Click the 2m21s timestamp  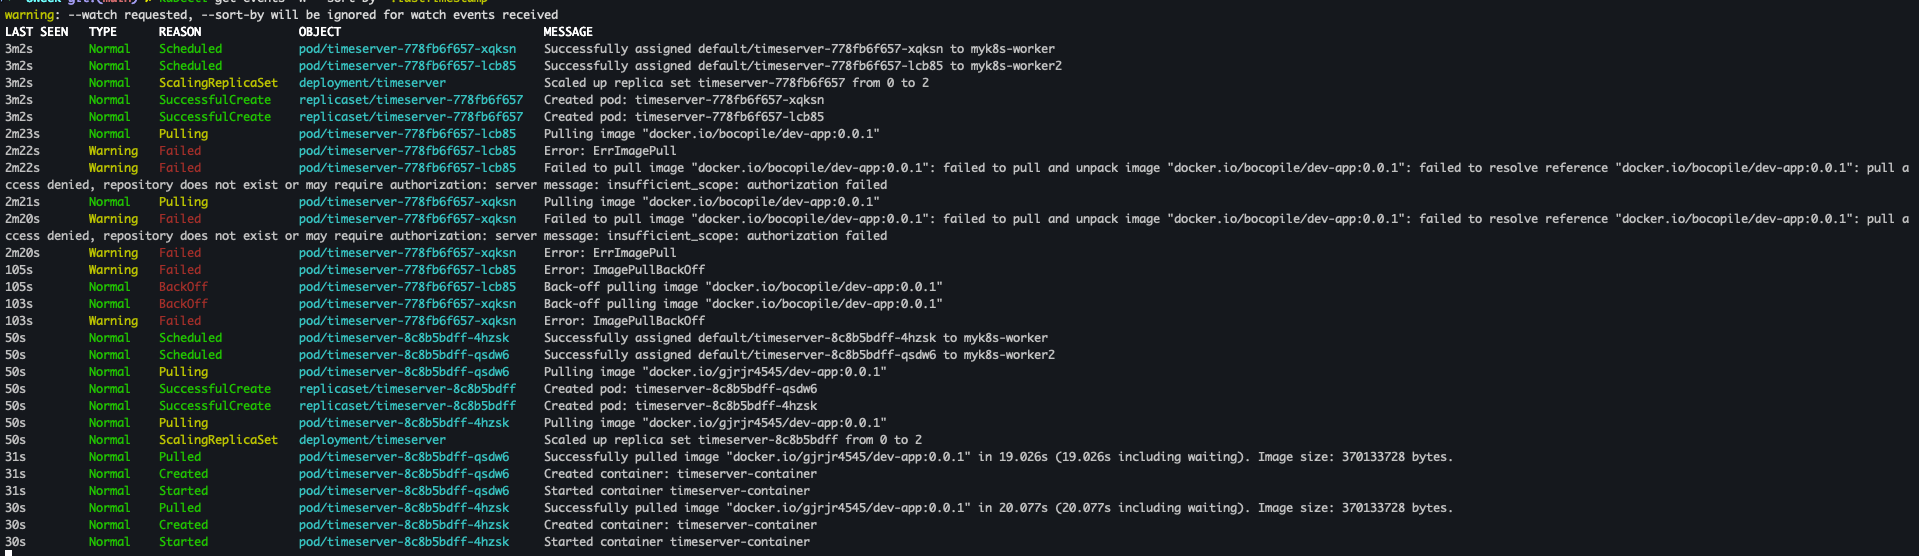click(x=22, y=202)
